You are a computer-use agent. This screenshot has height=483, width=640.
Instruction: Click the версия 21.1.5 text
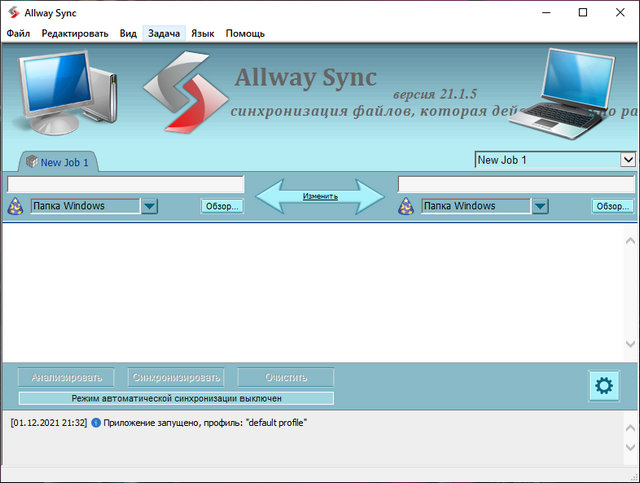[435, 94]
